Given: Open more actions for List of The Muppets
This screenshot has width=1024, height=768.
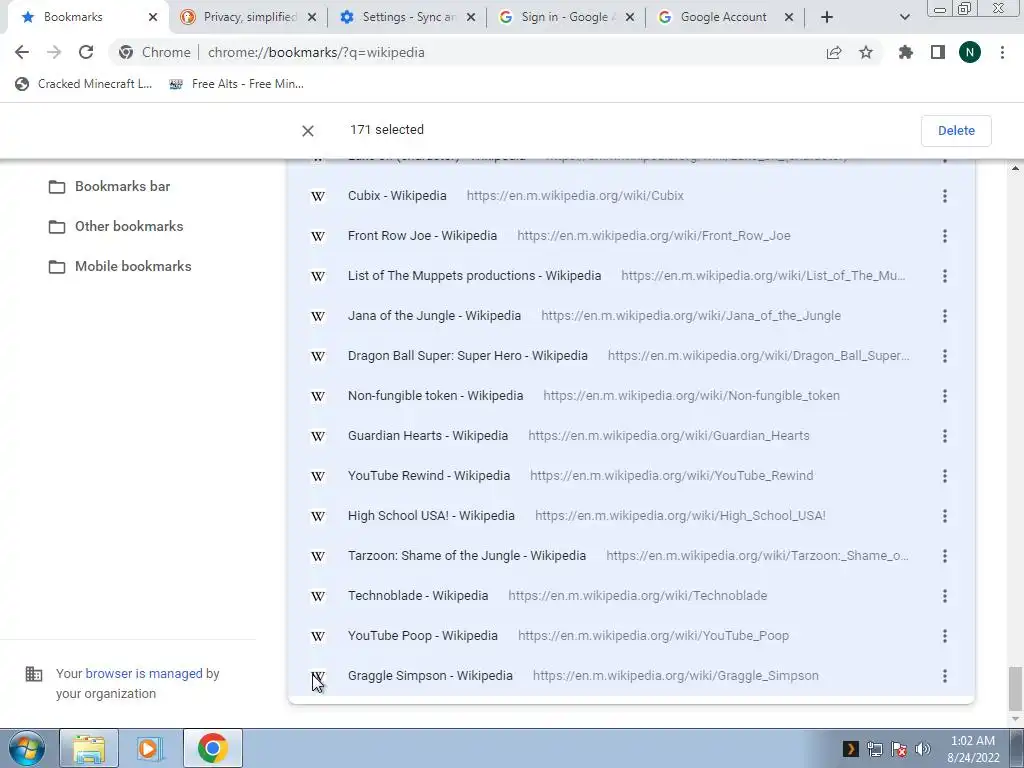Looking at the screenshot, I should click(944, 276).
